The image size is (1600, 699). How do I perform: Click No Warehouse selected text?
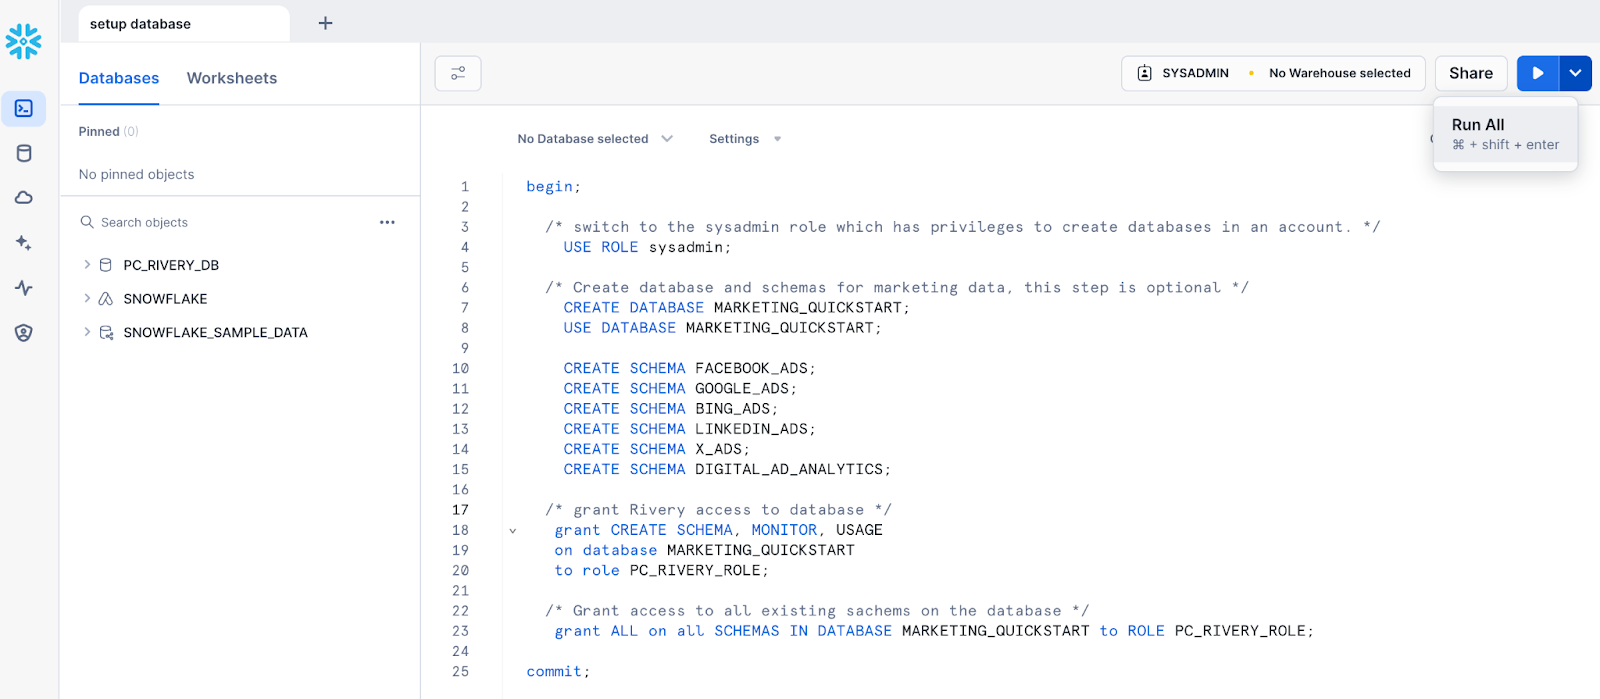[x=1339, y=73]
